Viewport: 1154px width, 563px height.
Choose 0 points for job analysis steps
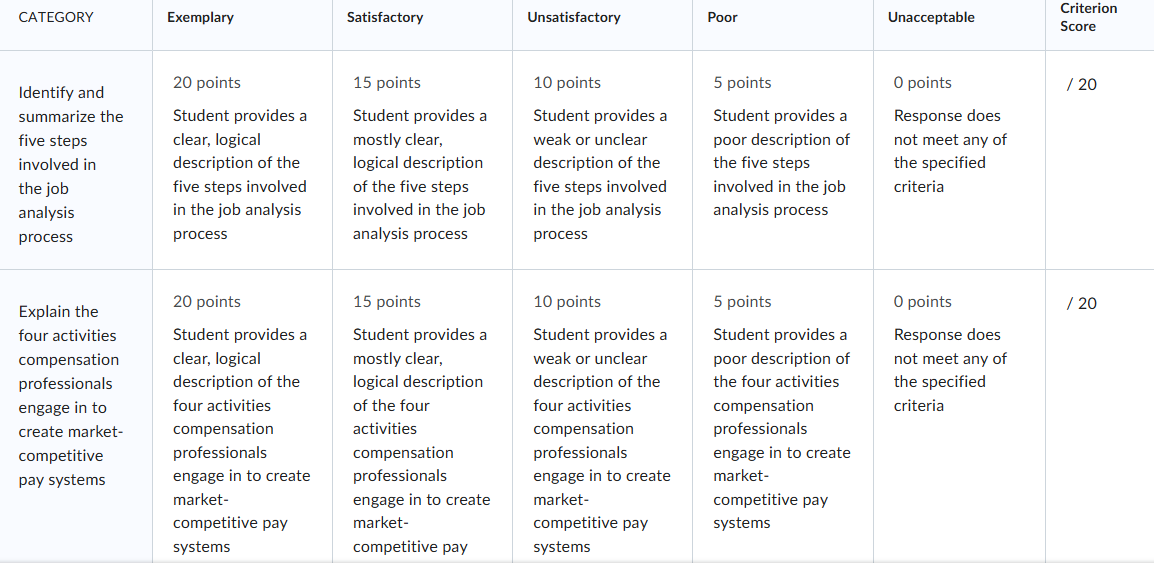tap(923, 82)
